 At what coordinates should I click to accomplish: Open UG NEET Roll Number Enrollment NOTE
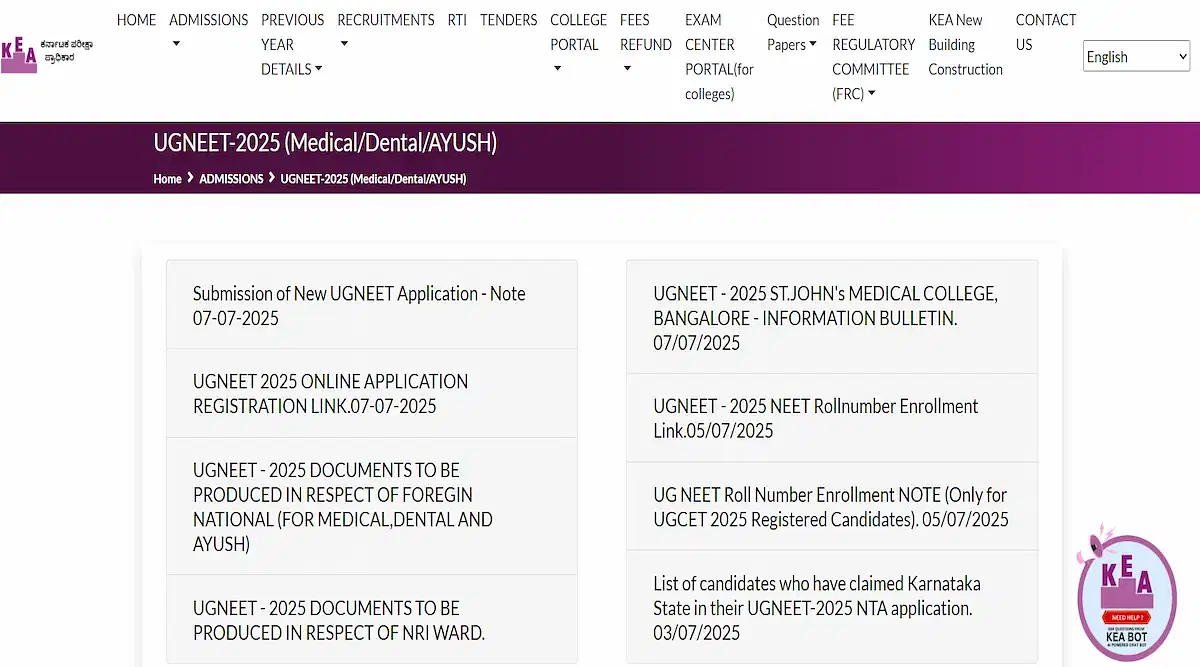[x=832, y=506]
